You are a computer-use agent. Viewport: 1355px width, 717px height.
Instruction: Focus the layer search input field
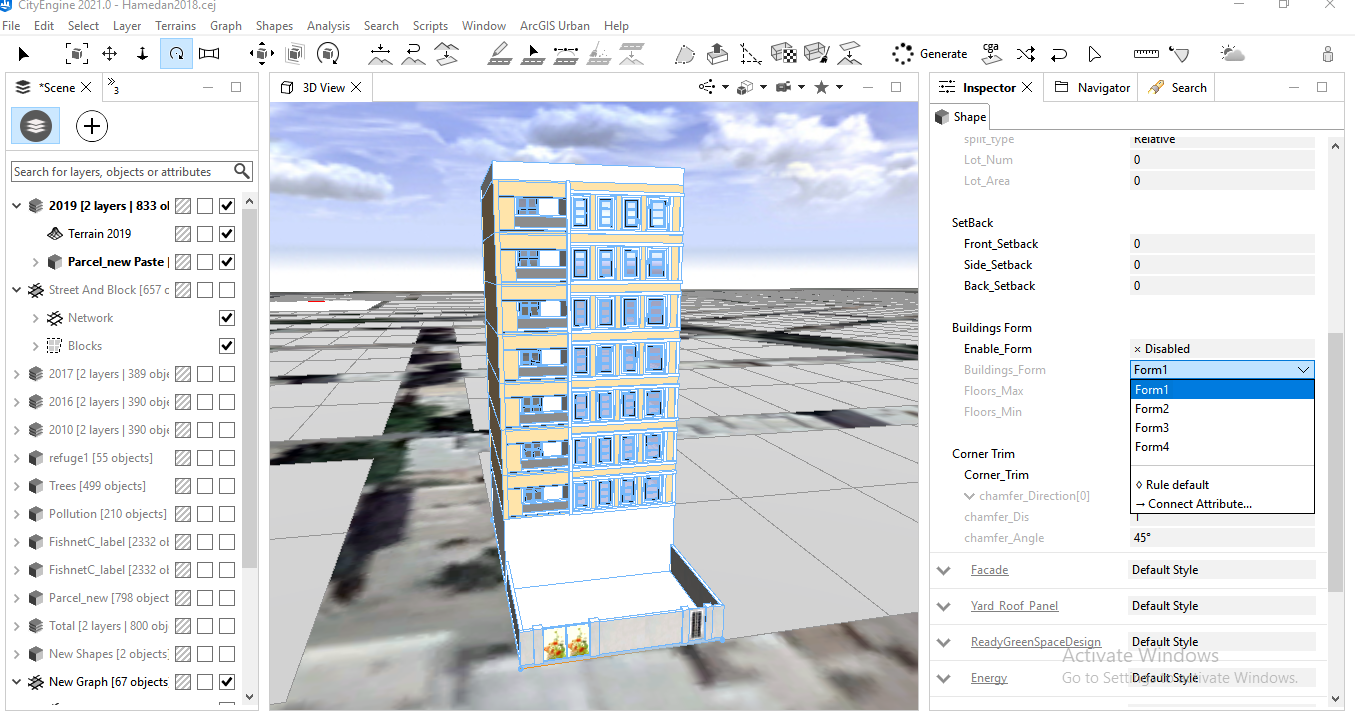(122, 171)
